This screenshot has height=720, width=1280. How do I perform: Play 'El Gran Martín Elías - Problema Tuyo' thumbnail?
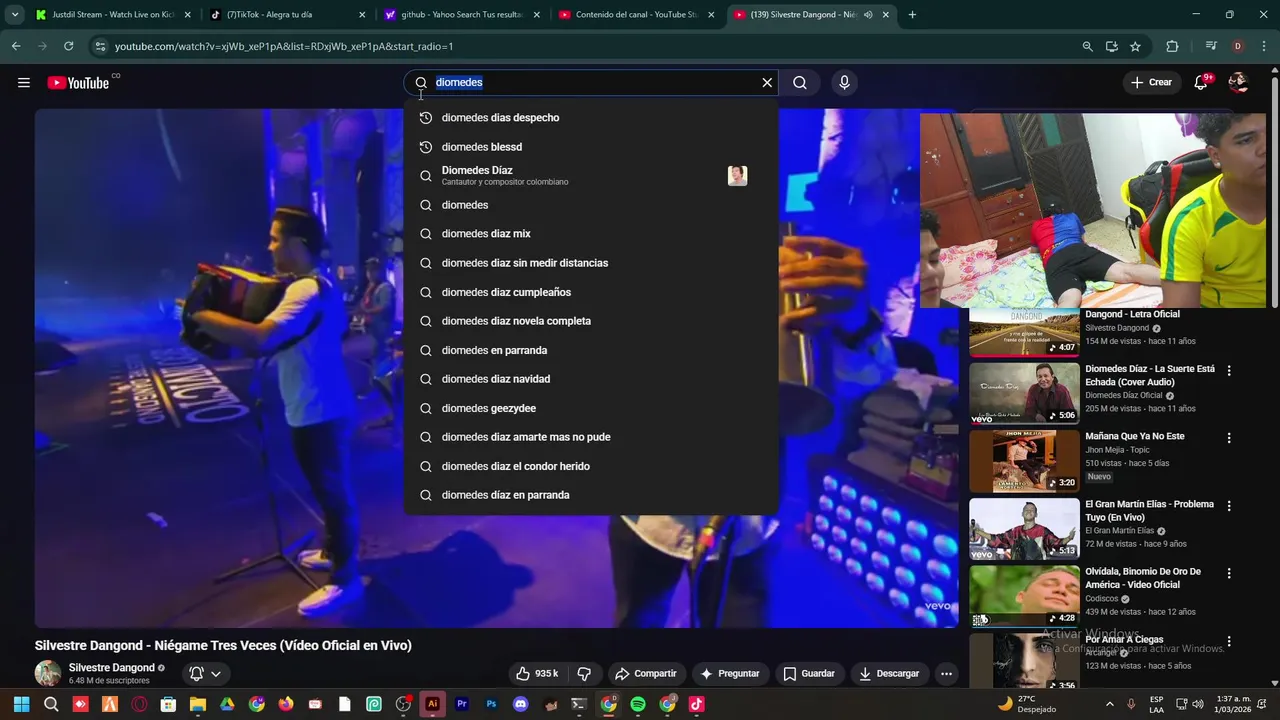click(1024, 528)
